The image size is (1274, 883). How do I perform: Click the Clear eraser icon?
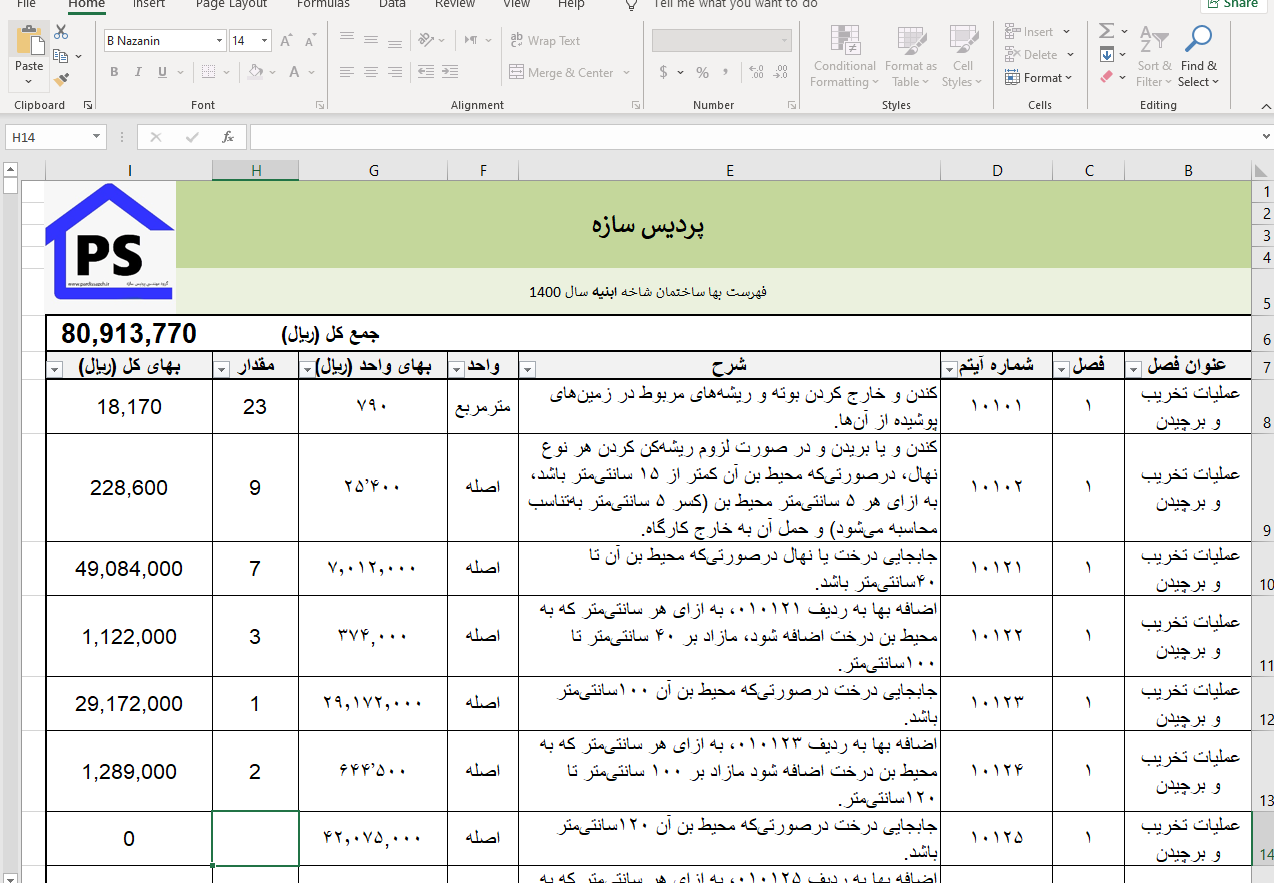point(1107,77)
